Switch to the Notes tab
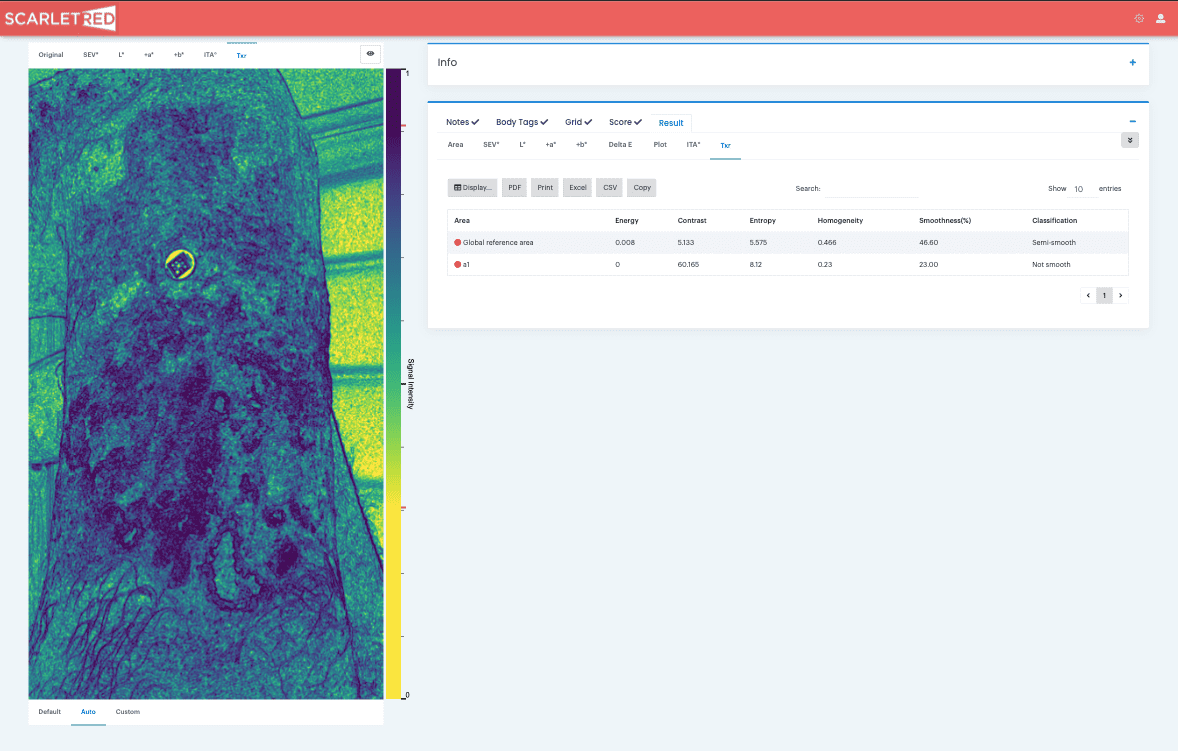The height and width of the screenshot is (751, 1178). click(x=462, y=122)
